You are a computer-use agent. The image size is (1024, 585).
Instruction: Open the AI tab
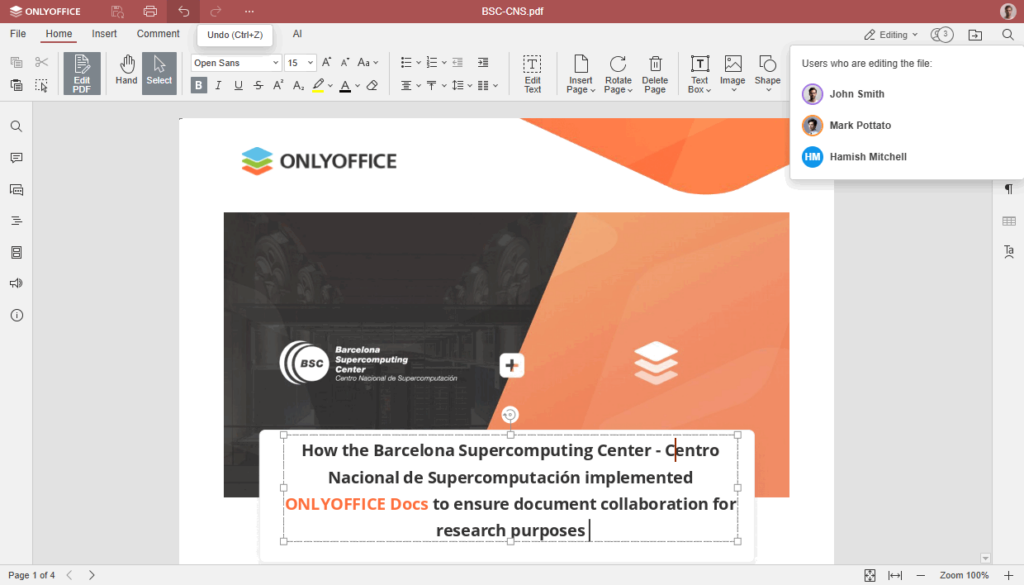(x=297, y=33)
